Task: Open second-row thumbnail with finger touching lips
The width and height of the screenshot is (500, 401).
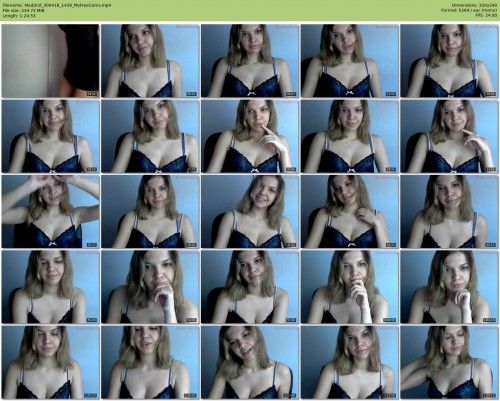Action: pos(250,136)
